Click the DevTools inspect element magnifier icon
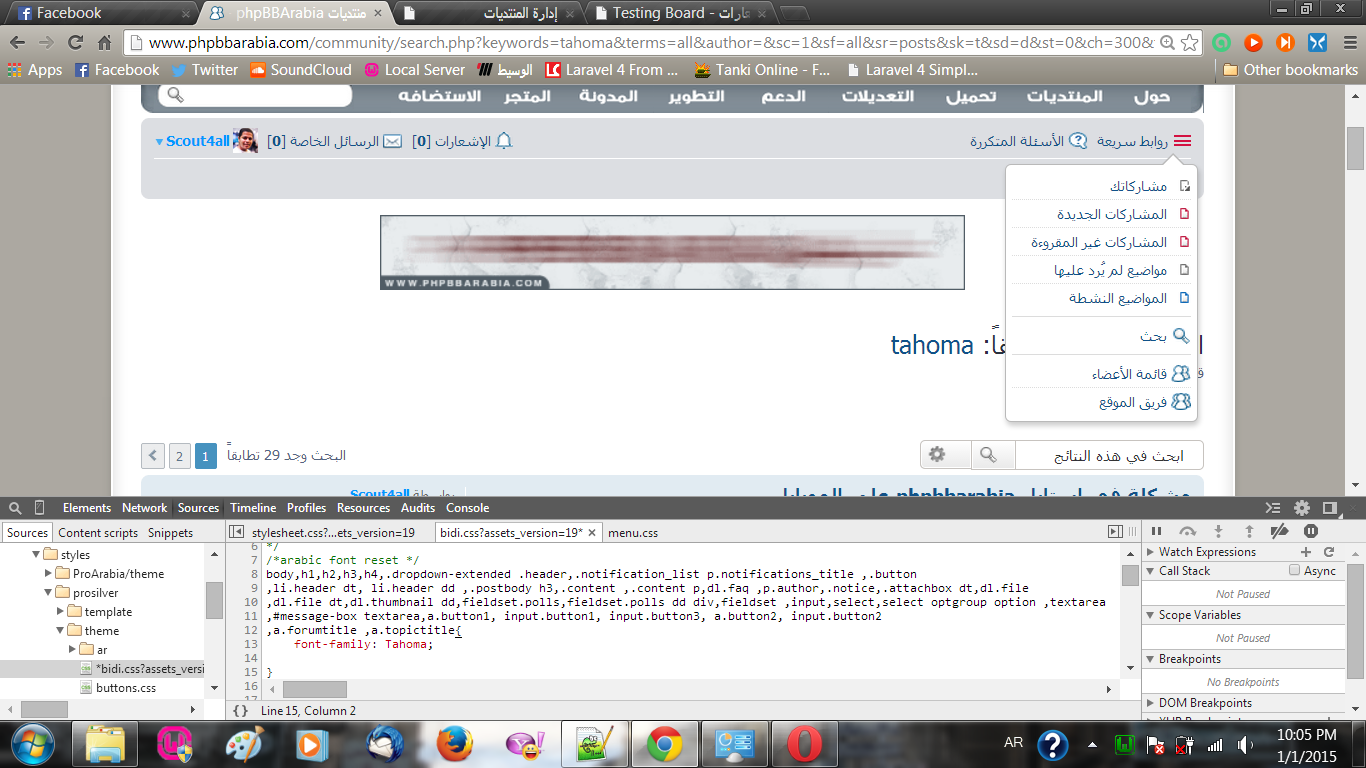1366x768 pixels. click(16, 508)
